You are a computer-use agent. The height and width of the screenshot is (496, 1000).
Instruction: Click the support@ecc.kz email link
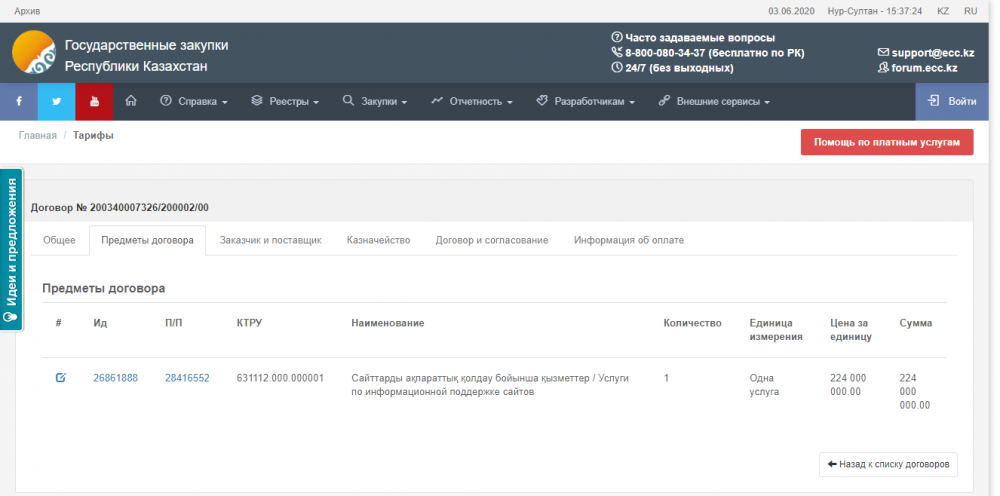click(925, 52)
